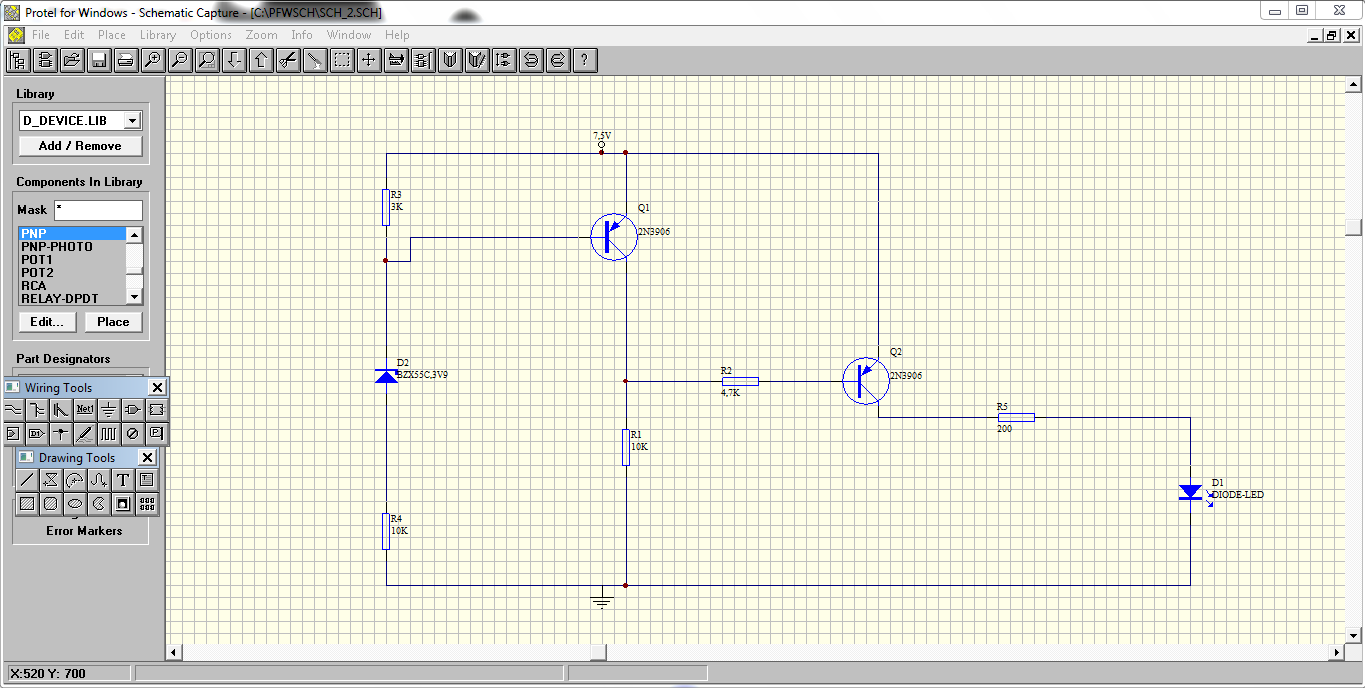The image size is (1365, 688).
Task: Click the Open file toolbar icon
Action: [x=71, y=60]
